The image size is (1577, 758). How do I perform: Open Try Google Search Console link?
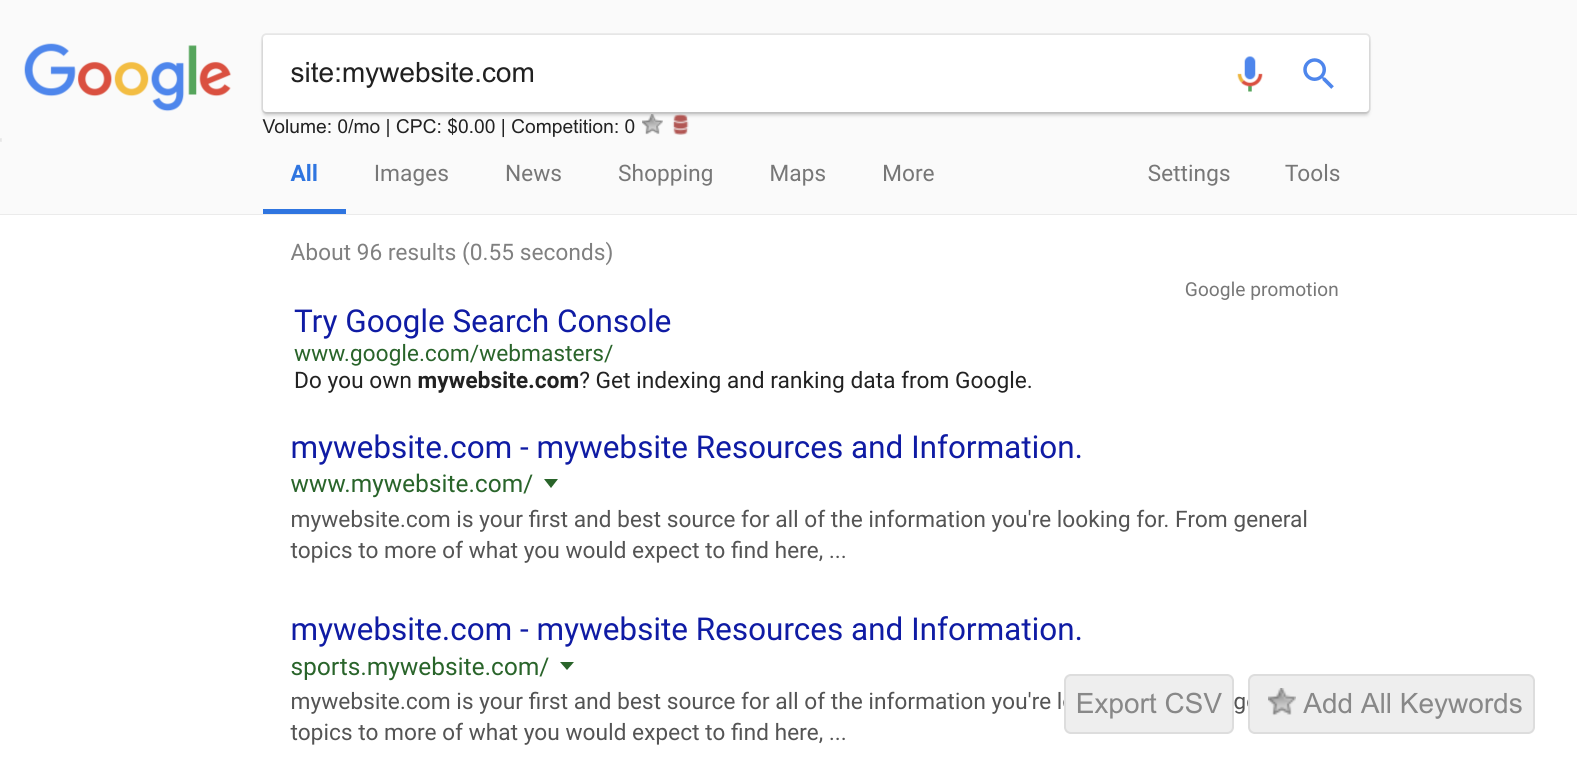(x=482, y=321)
